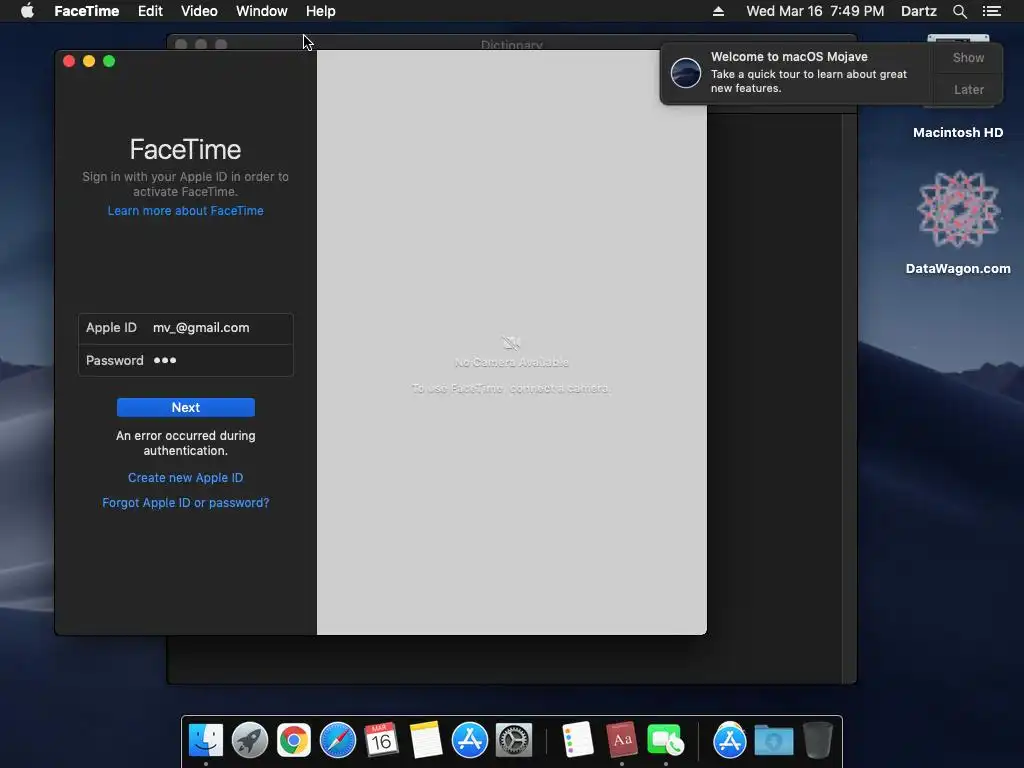This screenshot has height=768, width=1024.
Task: Open the Notification Center list icon
Action: (991, 11)
